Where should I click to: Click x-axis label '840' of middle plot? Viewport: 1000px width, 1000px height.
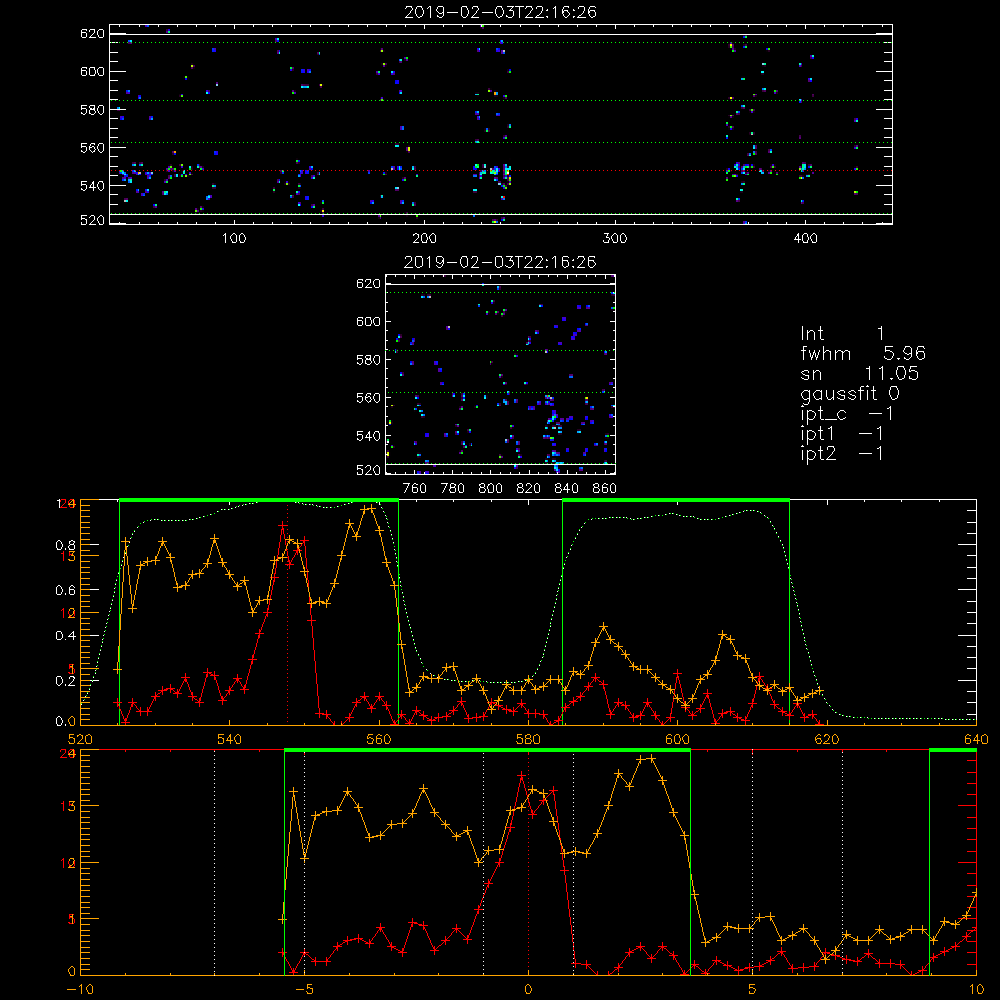pyautogui.click(x=566, y=489)
